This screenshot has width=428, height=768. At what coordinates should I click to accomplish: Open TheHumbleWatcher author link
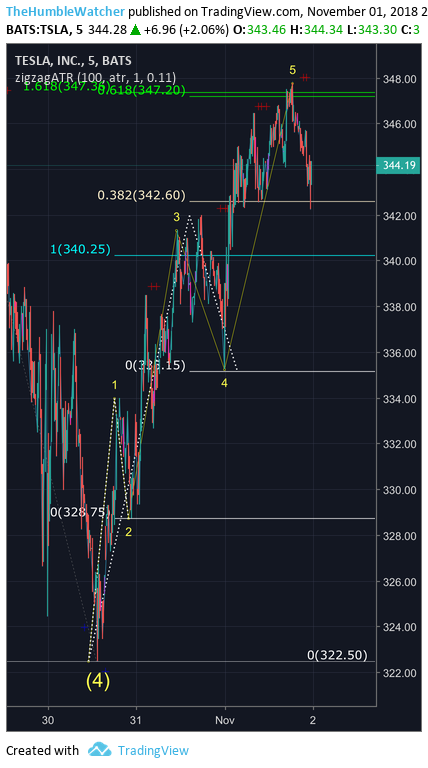pos(66,11)
